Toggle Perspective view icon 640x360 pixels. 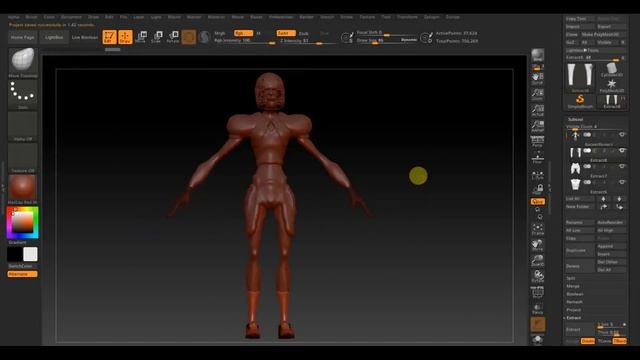click(x=538, y=141)
